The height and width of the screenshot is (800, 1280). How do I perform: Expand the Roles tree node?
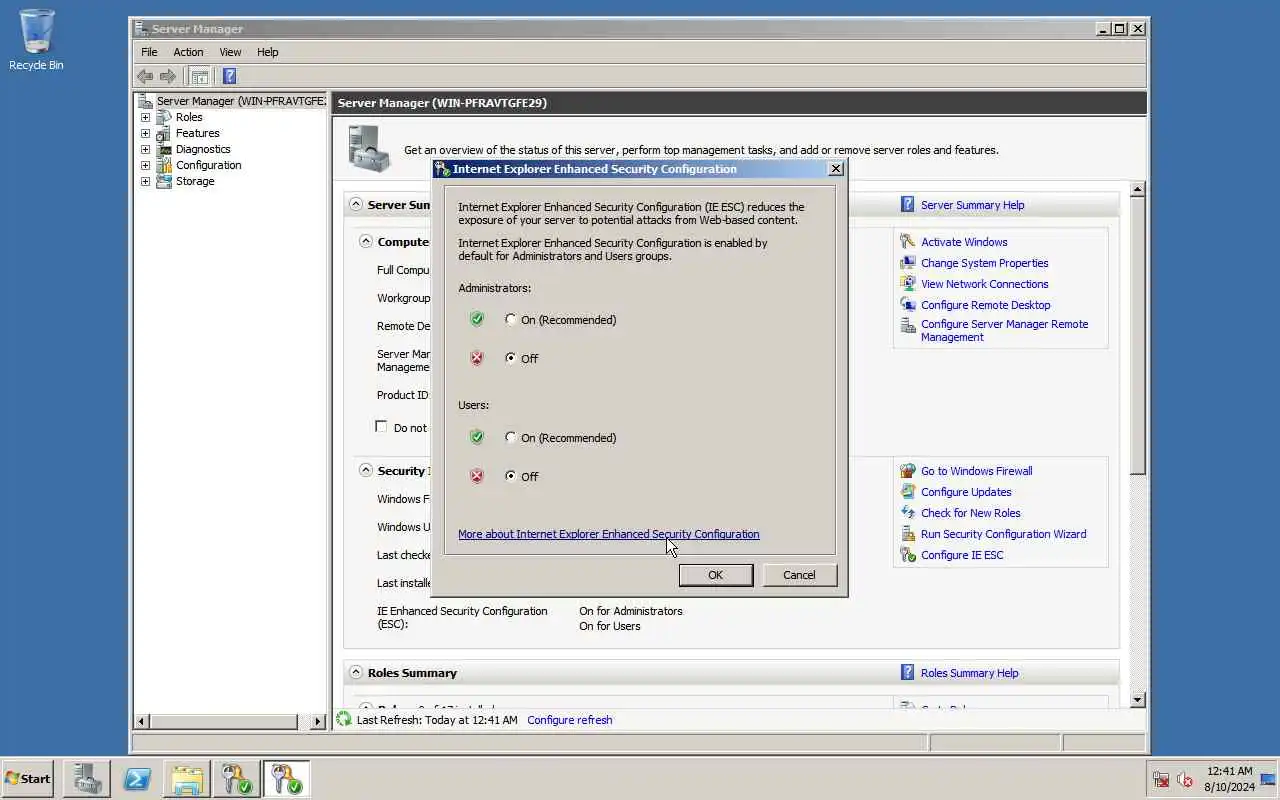click(145, 117)
